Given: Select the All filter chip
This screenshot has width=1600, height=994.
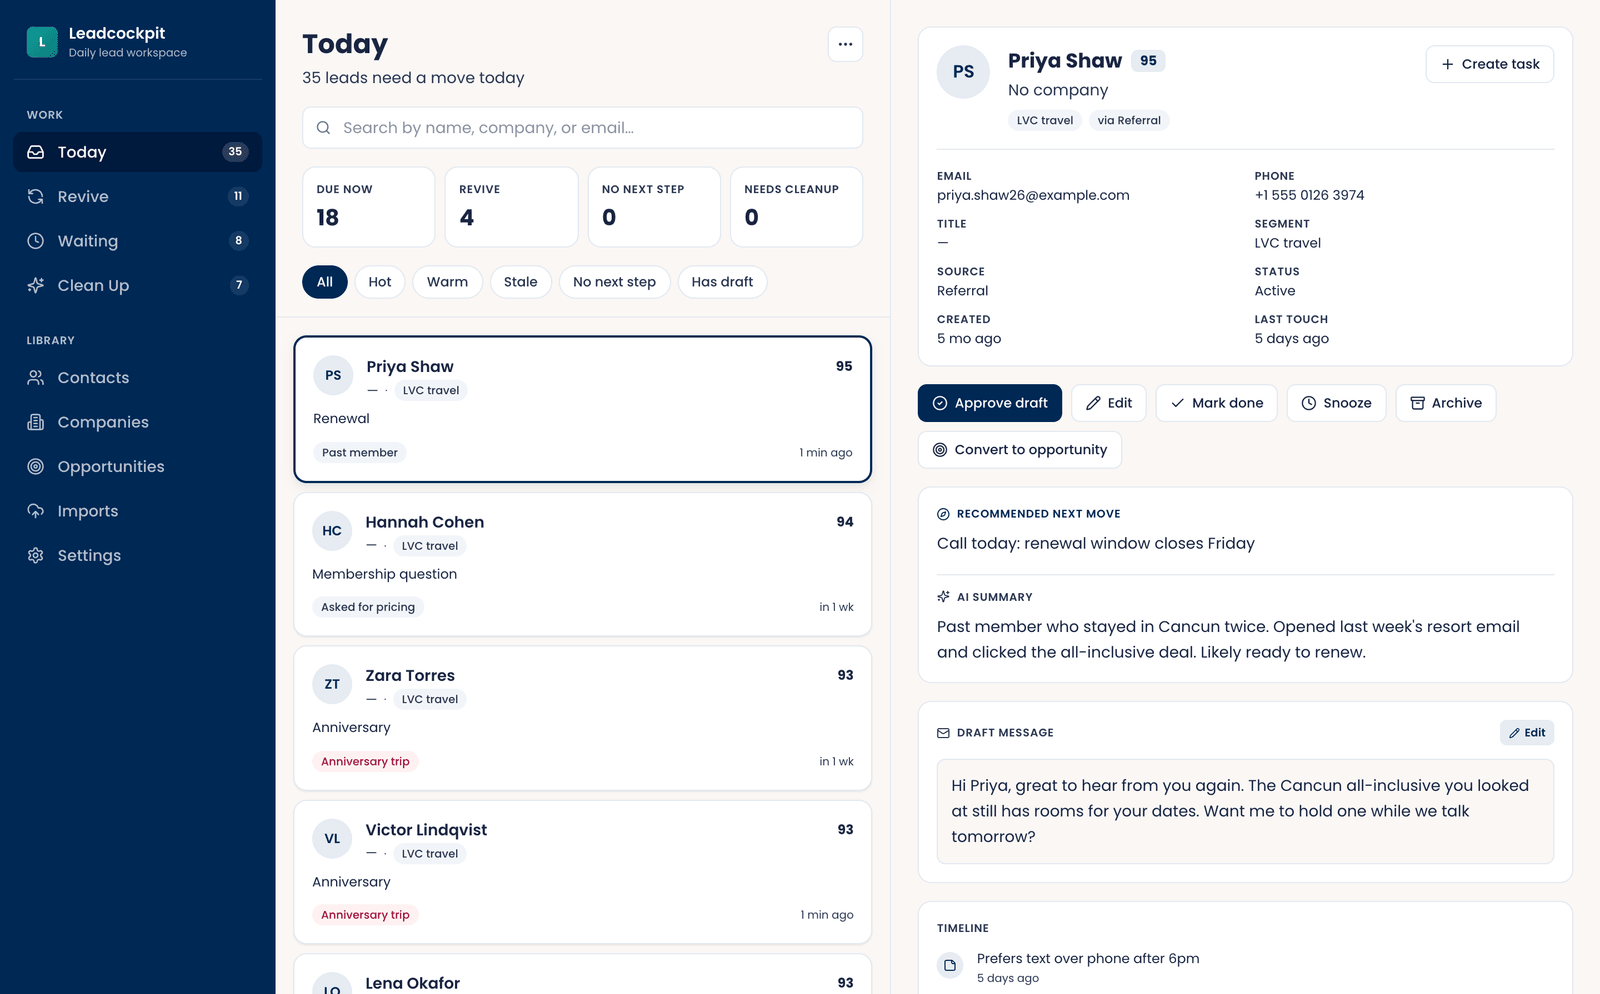Looking at the screenshot, I should click(x=325, y=282).
